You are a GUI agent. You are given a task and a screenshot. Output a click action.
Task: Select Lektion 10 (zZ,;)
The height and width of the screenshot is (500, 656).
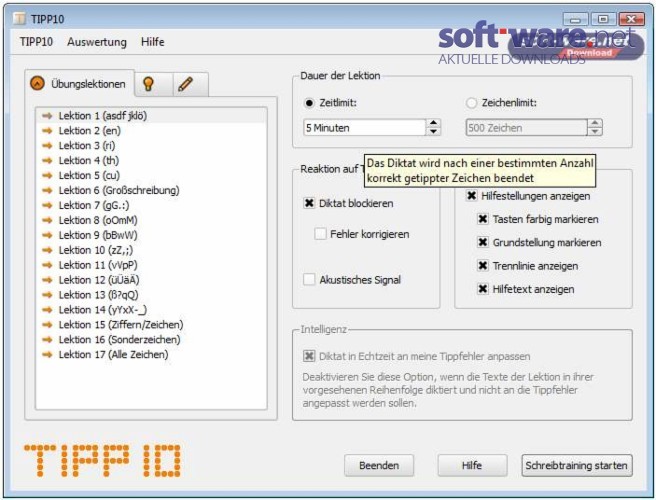(151, 250)
